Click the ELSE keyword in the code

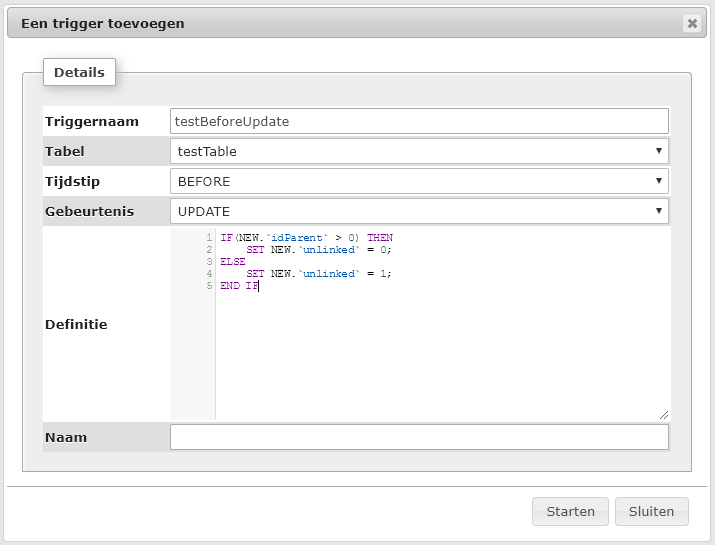click(233, 261)
